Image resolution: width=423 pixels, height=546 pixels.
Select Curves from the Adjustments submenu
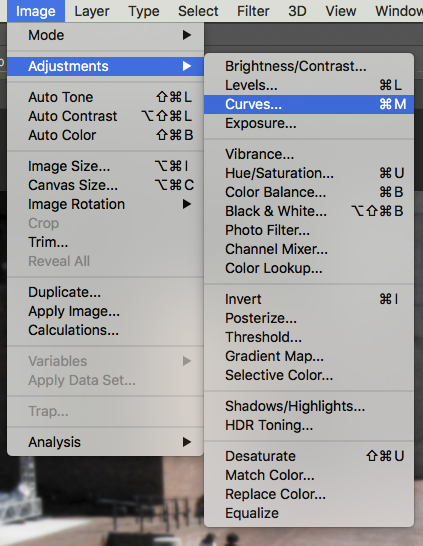(309, 104)
